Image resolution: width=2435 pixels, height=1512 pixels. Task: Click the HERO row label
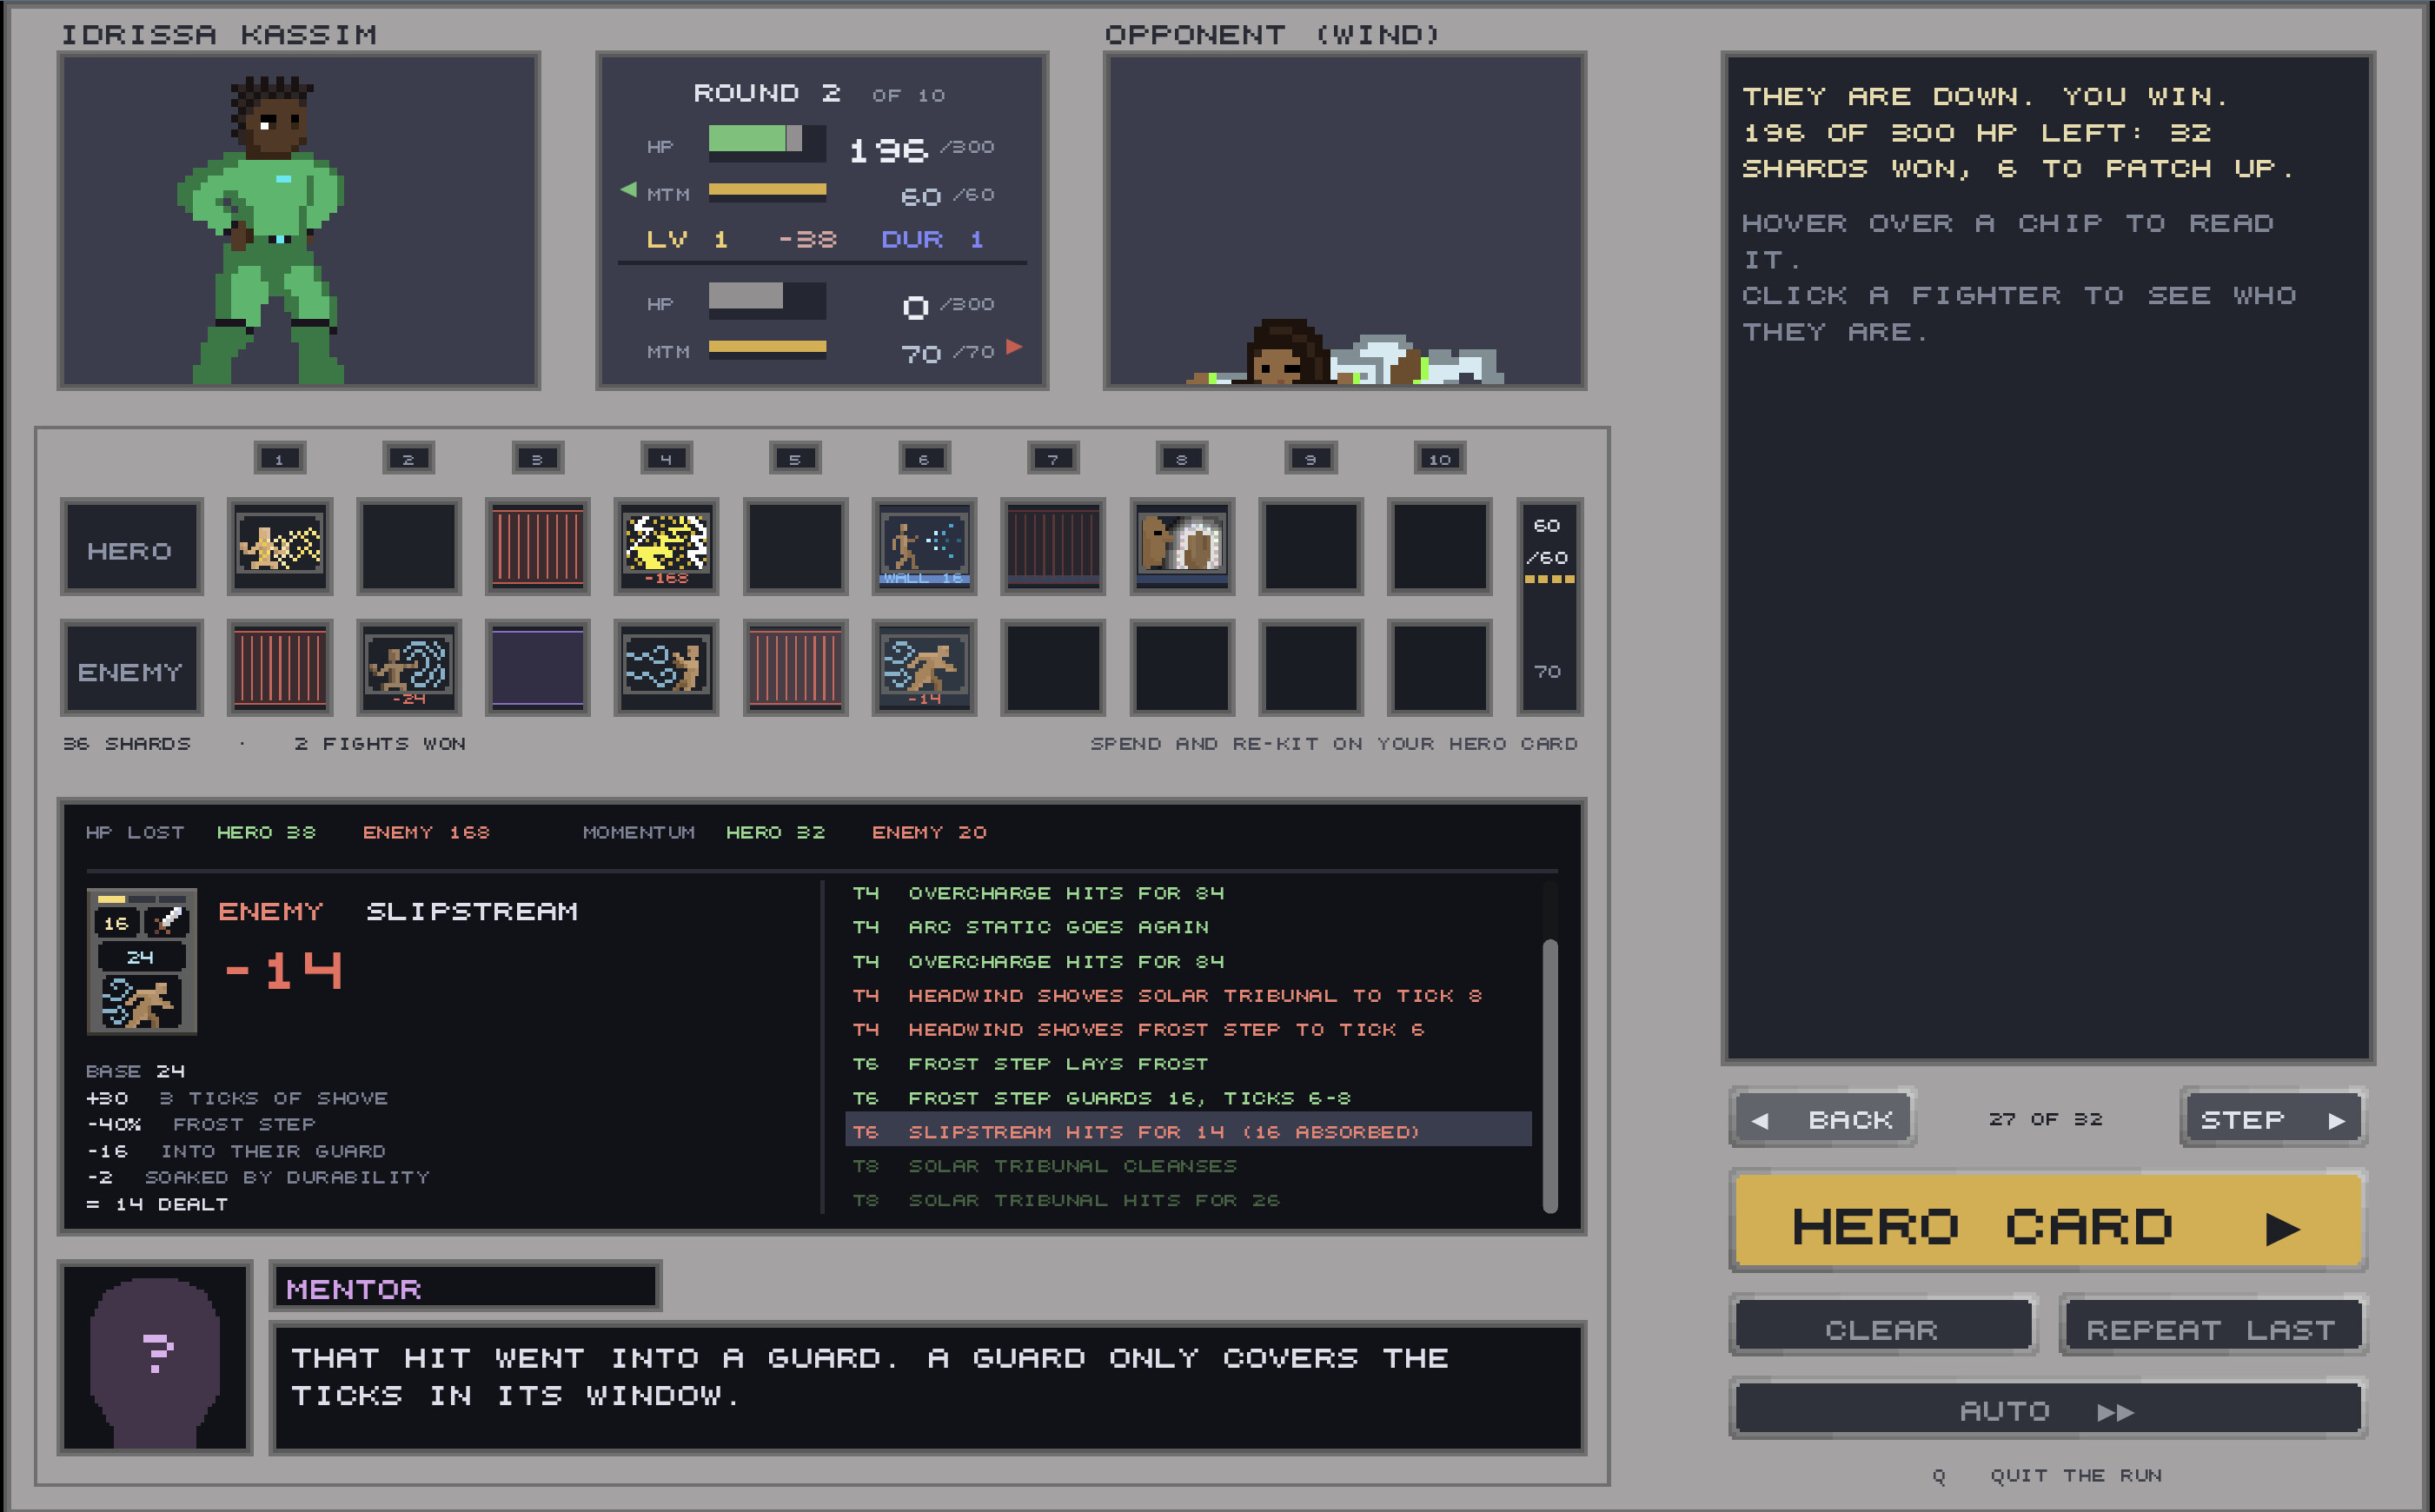(131, 547)
